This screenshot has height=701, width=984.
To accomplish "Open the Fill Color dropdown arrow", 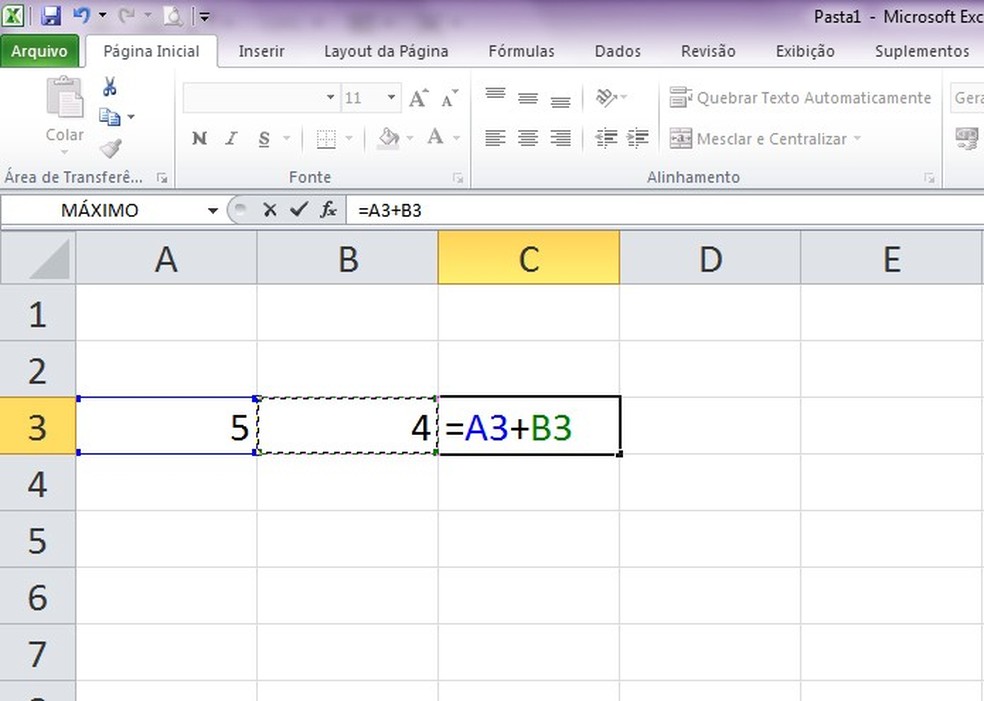I will 410,138.
